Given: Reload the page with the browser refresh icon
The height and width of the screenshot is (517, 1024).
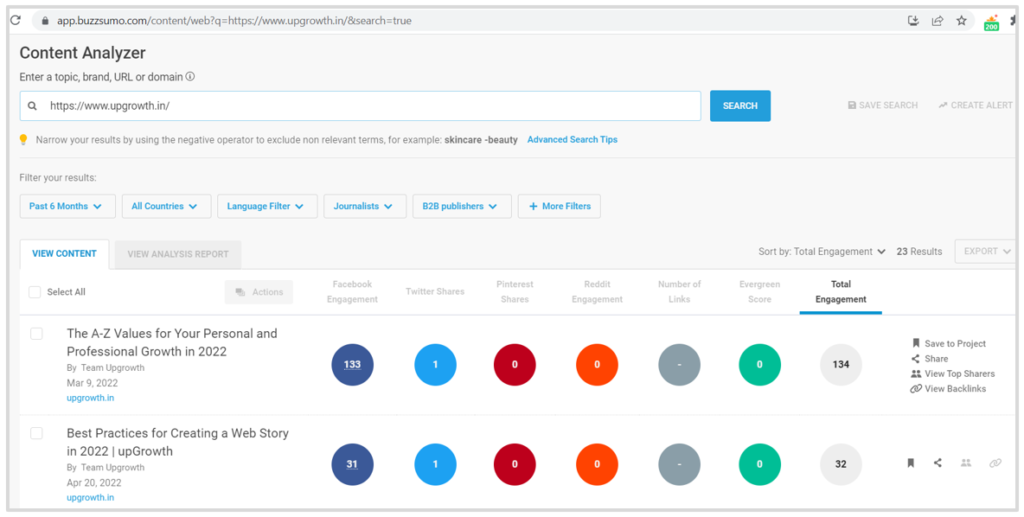Looking at the screenshot, I should [16, 20].
